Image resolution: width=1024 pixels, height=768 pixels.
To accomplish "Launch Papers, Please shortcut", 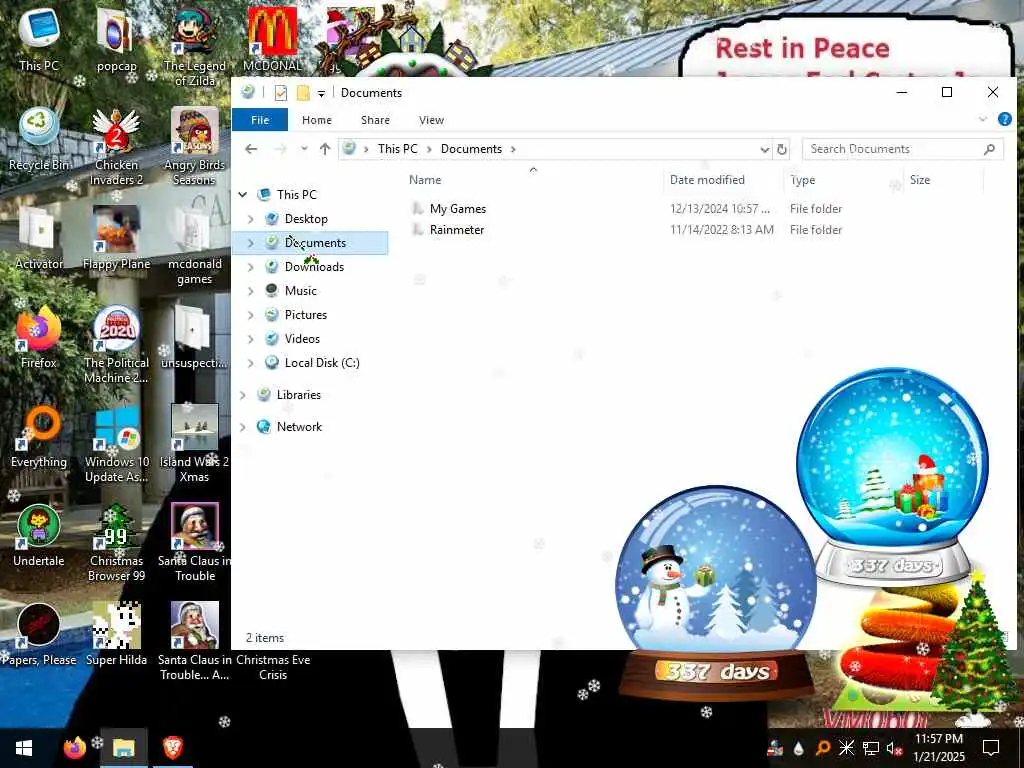I will 39,635.
